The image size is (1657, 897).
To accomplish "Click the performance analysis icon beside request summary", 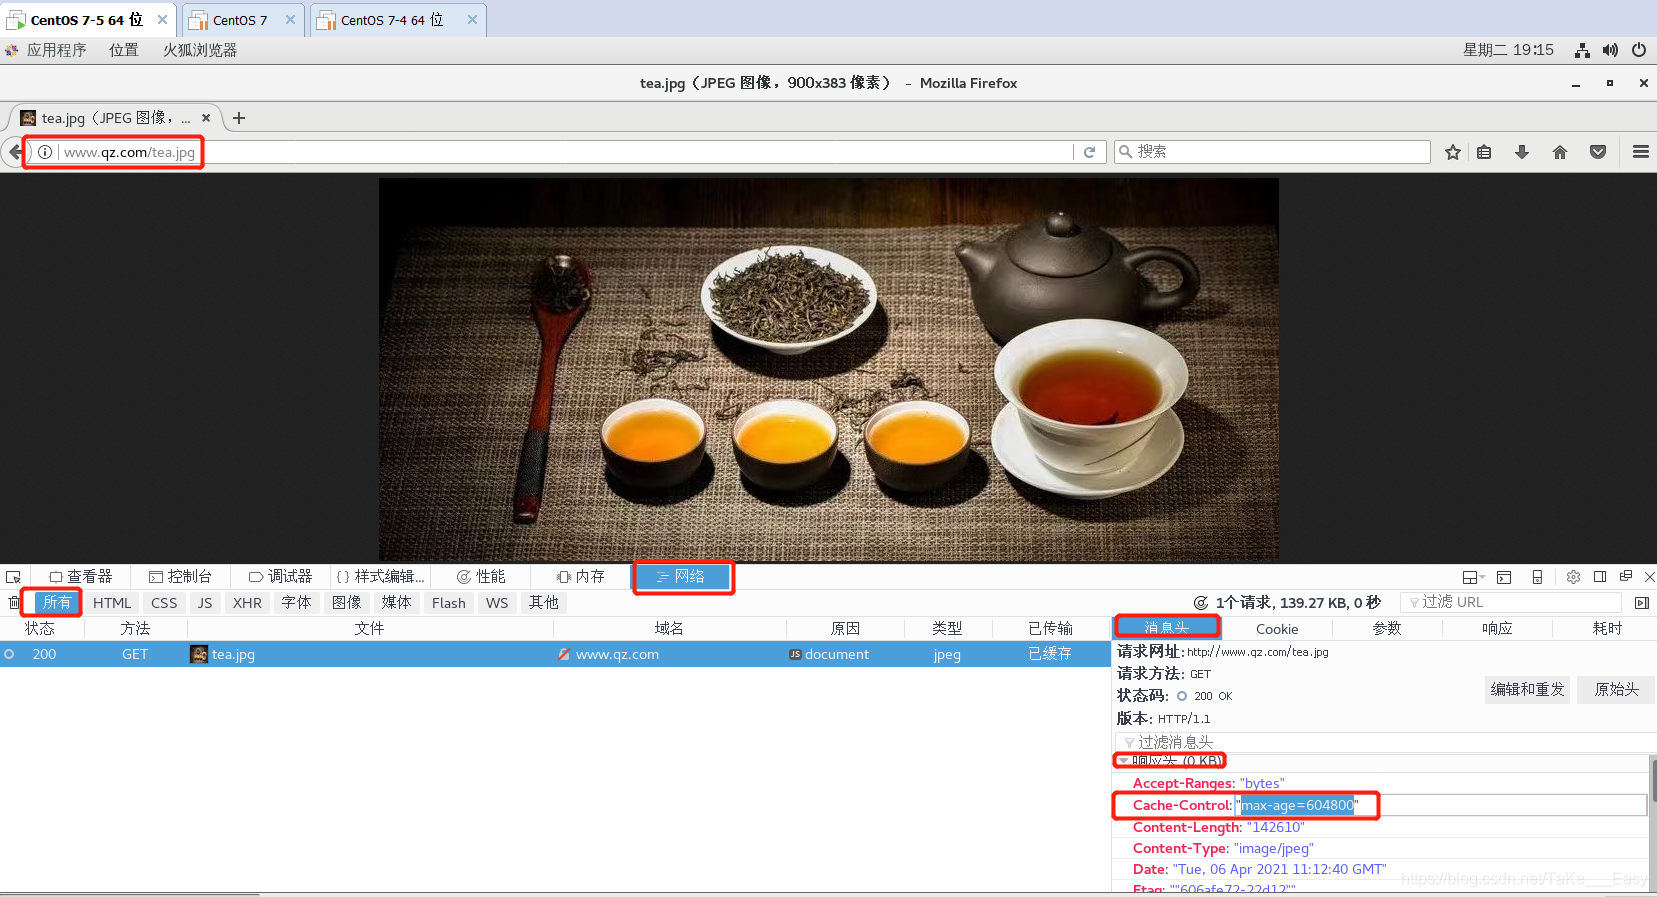I will coord(1201,603).
